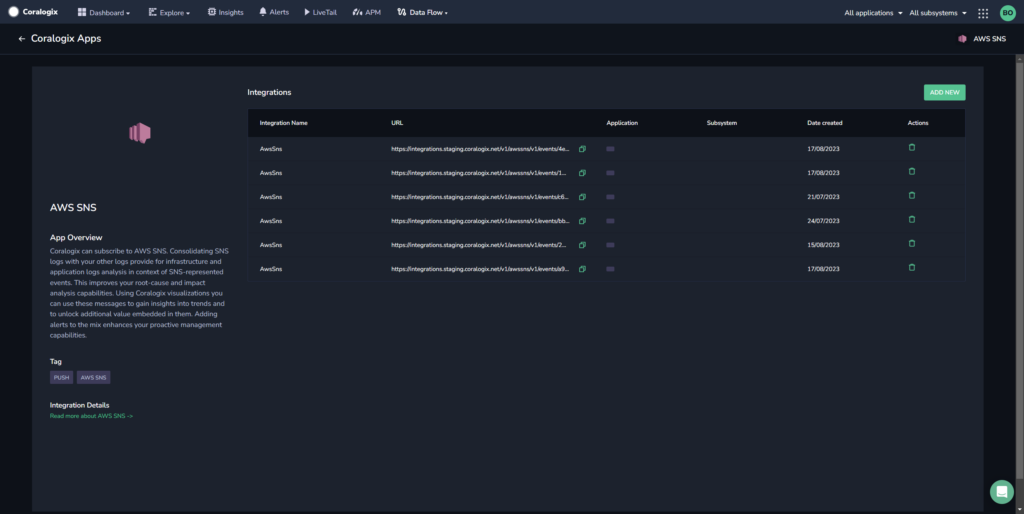1024x514 pixels.
Task: Click the ADD NEW integration button
Action: (944, 93)
